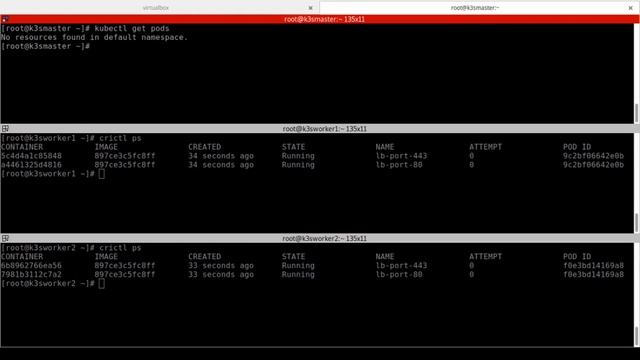640x360 pixels.
Task: Open terminal layout icon in k3sworker1 pane titlebar
Action: [x=5, y=129]
